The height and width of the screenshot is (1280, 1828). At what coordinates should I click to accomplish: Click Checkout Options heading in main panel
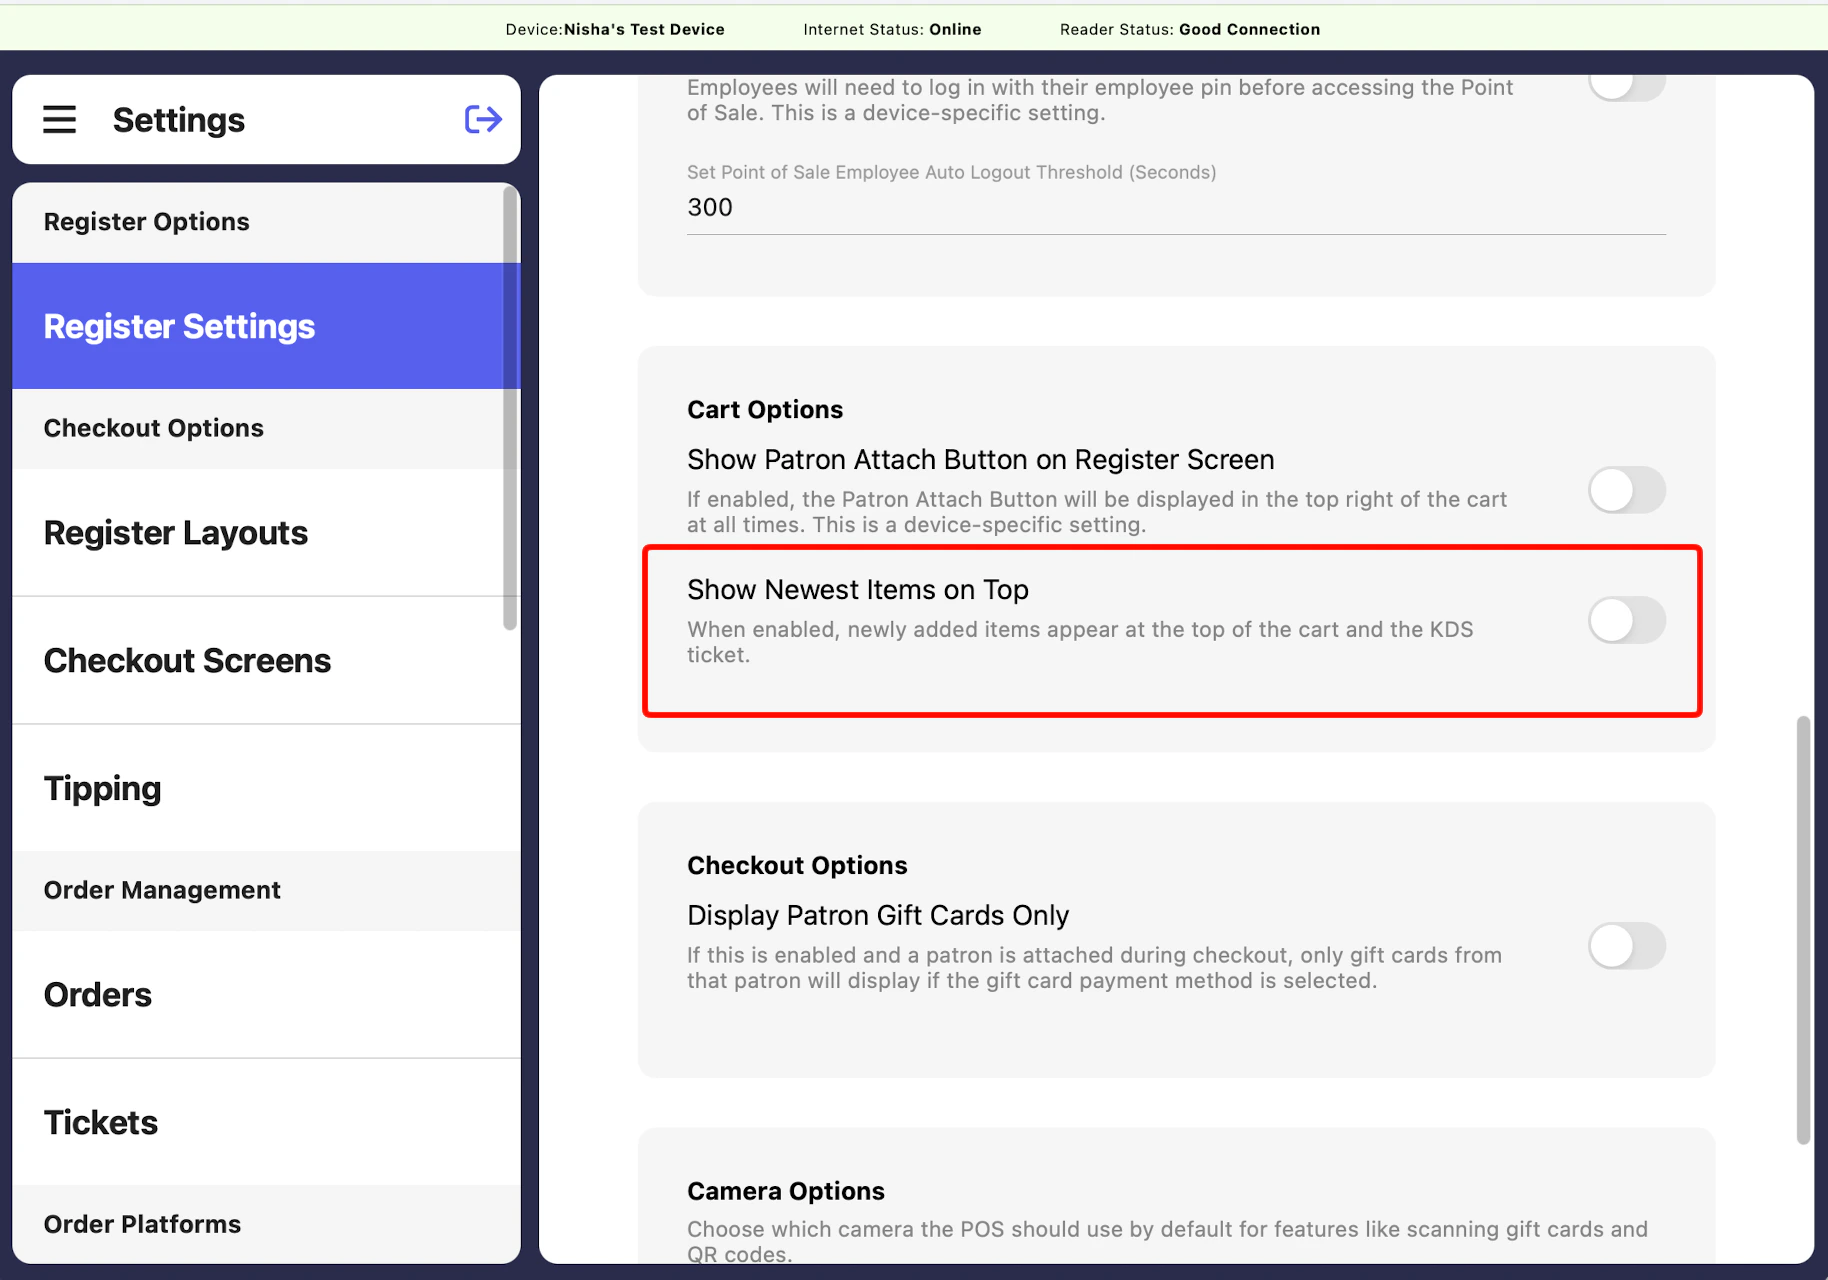(797, 866)
